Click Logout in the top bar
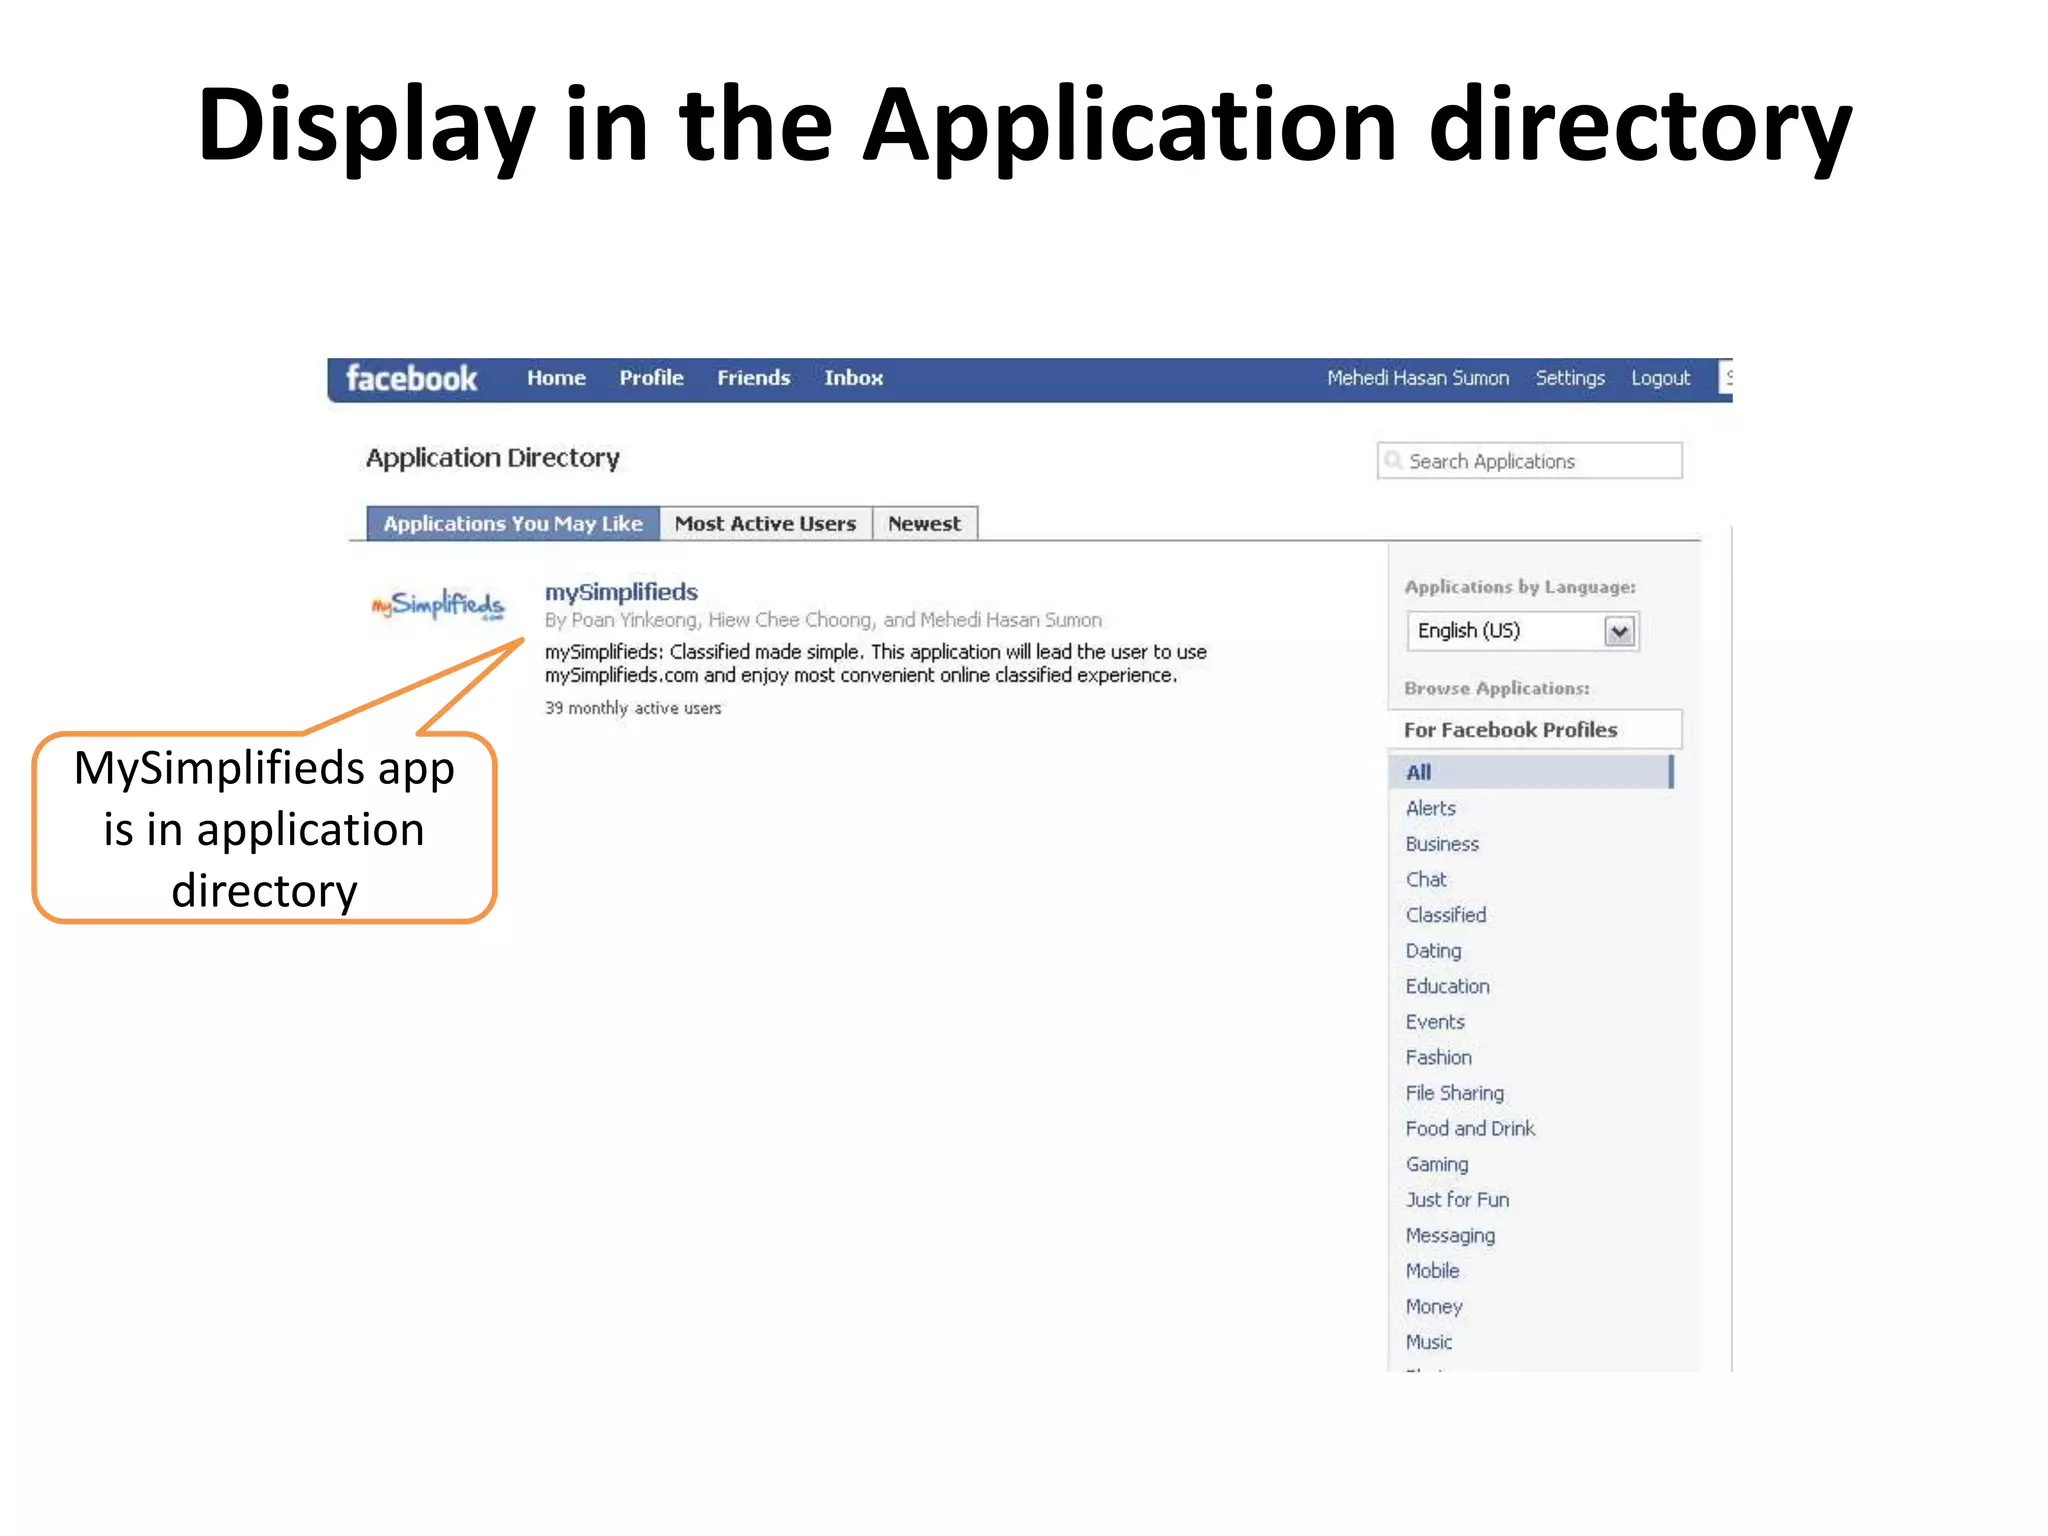 click(1660, 378)
